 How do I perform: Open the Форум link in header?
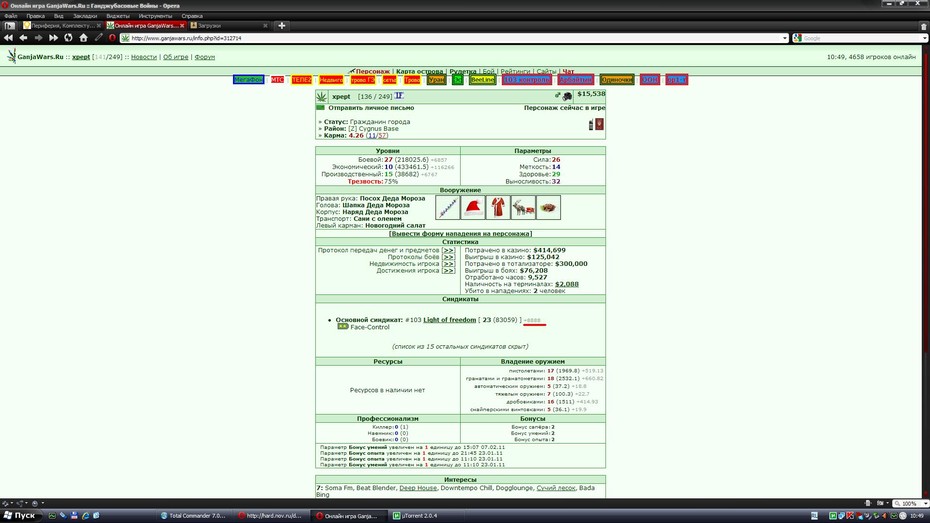pos(205,57)
